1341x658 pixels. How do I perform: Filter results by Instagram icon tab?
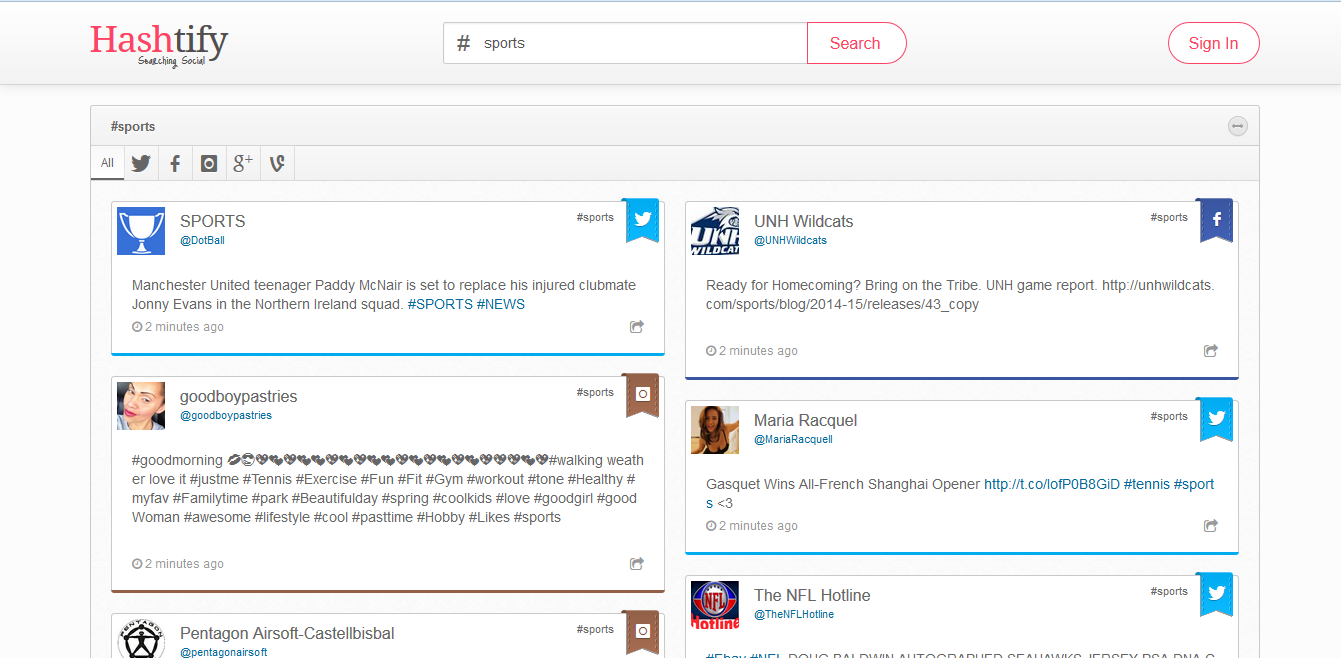209,163
